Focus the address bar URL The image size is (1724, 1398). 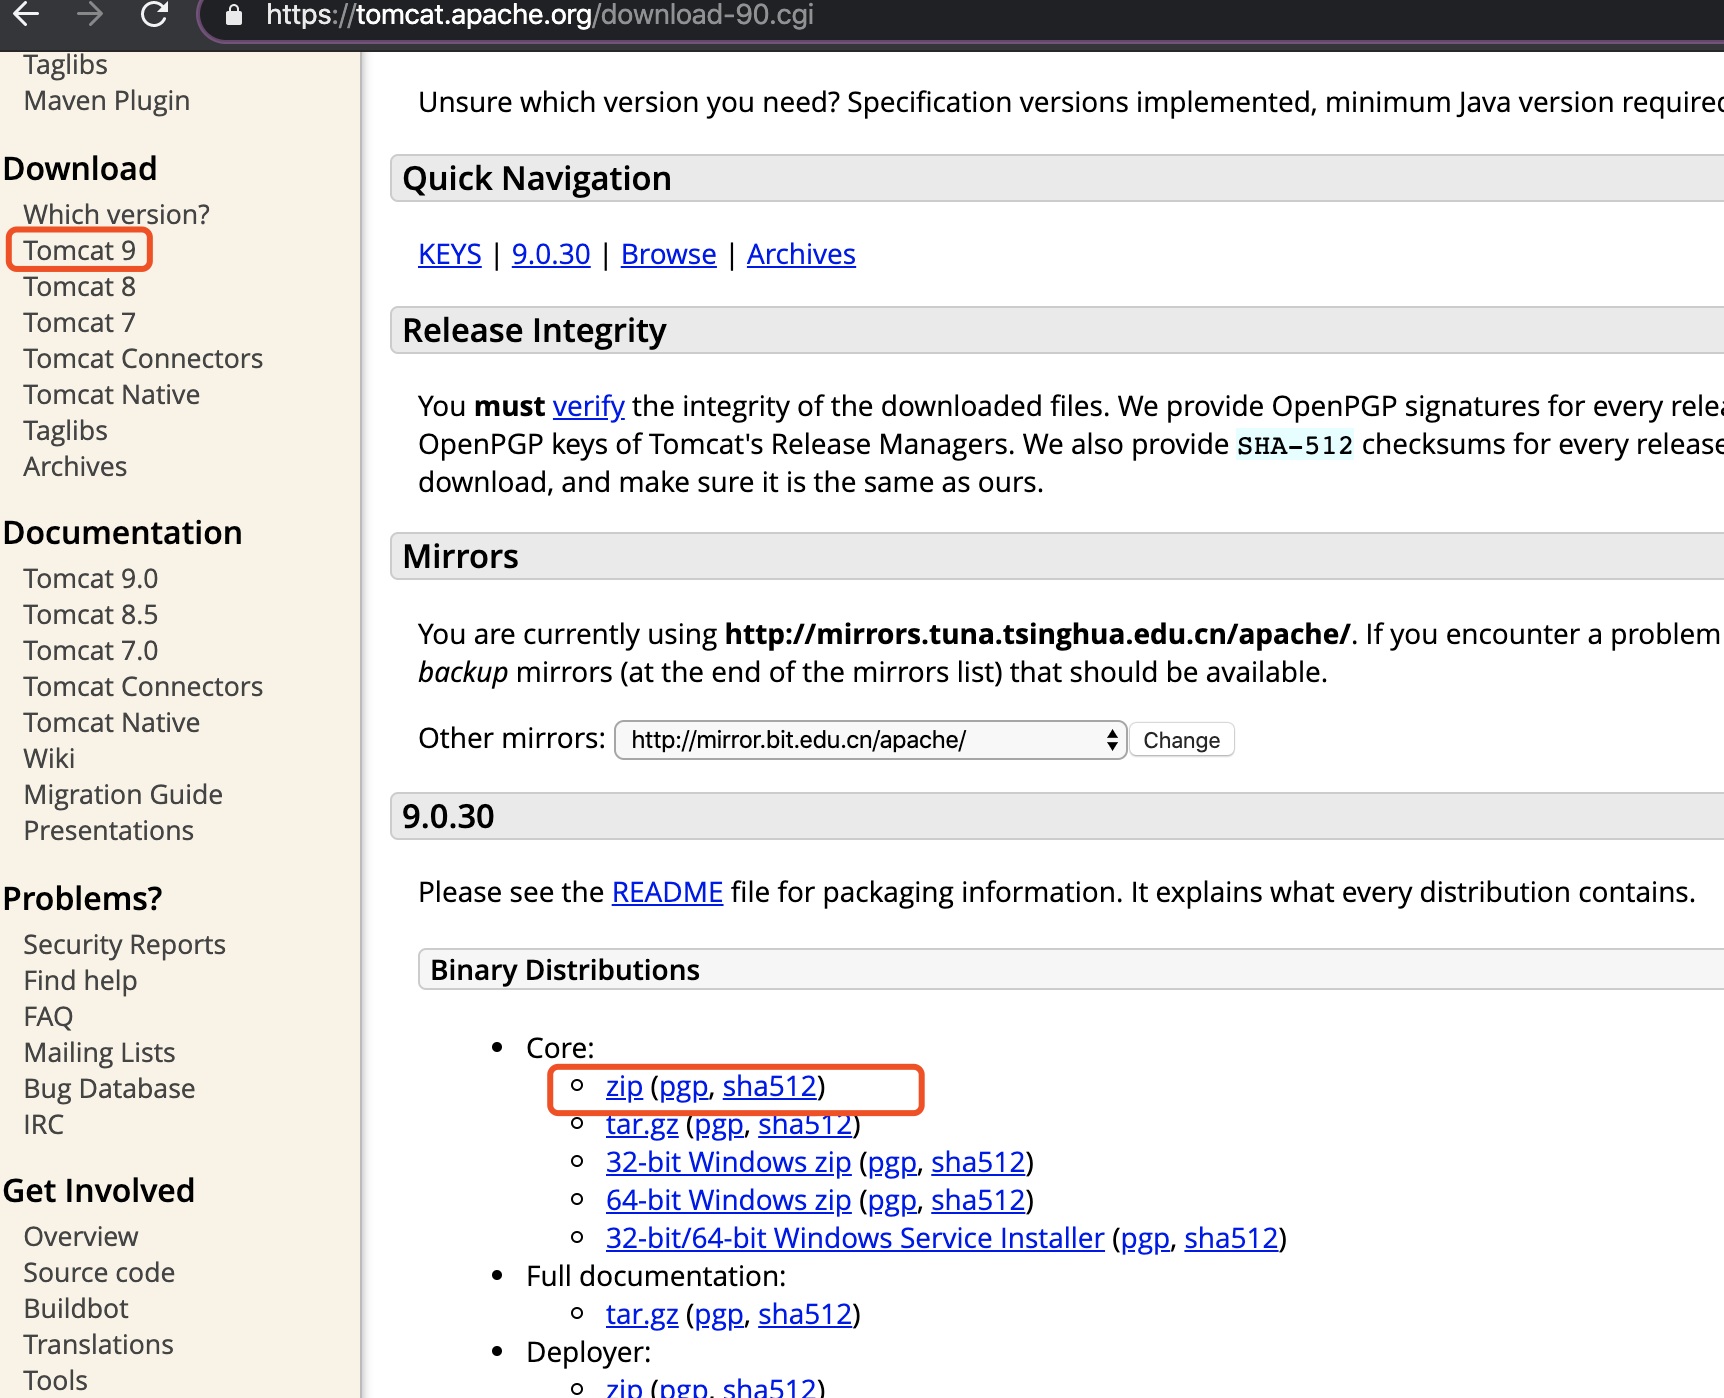(540, 15)
